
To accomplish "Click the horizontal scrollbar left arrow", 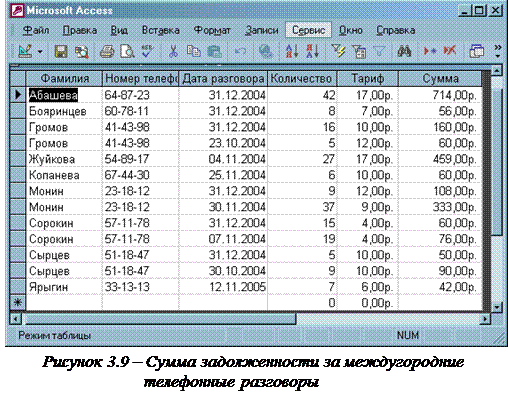I will [16, 319].
